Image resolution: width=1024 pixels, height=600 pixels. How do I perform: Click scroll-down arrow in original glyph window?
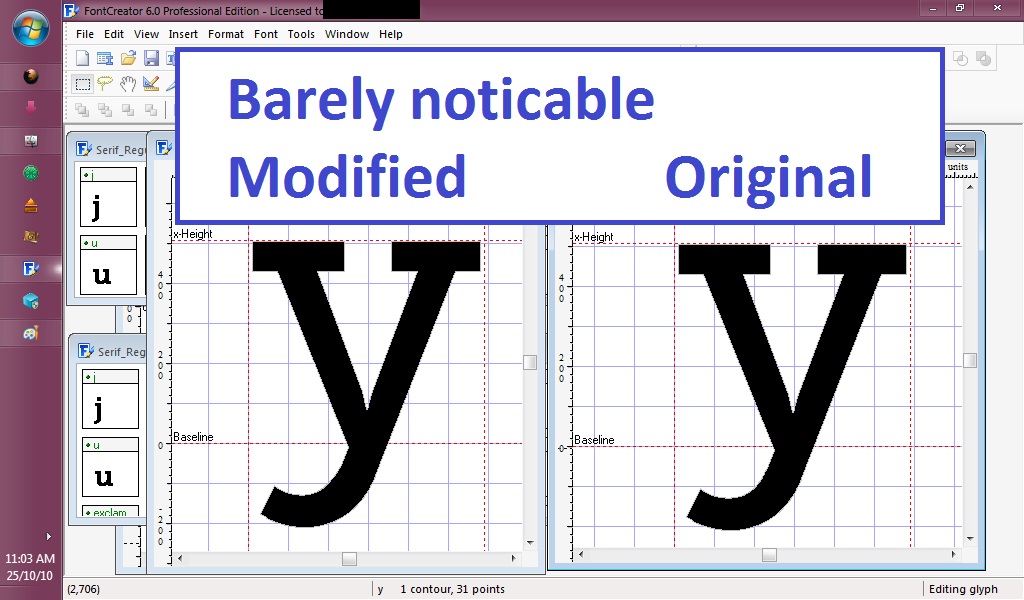(970, 539)
